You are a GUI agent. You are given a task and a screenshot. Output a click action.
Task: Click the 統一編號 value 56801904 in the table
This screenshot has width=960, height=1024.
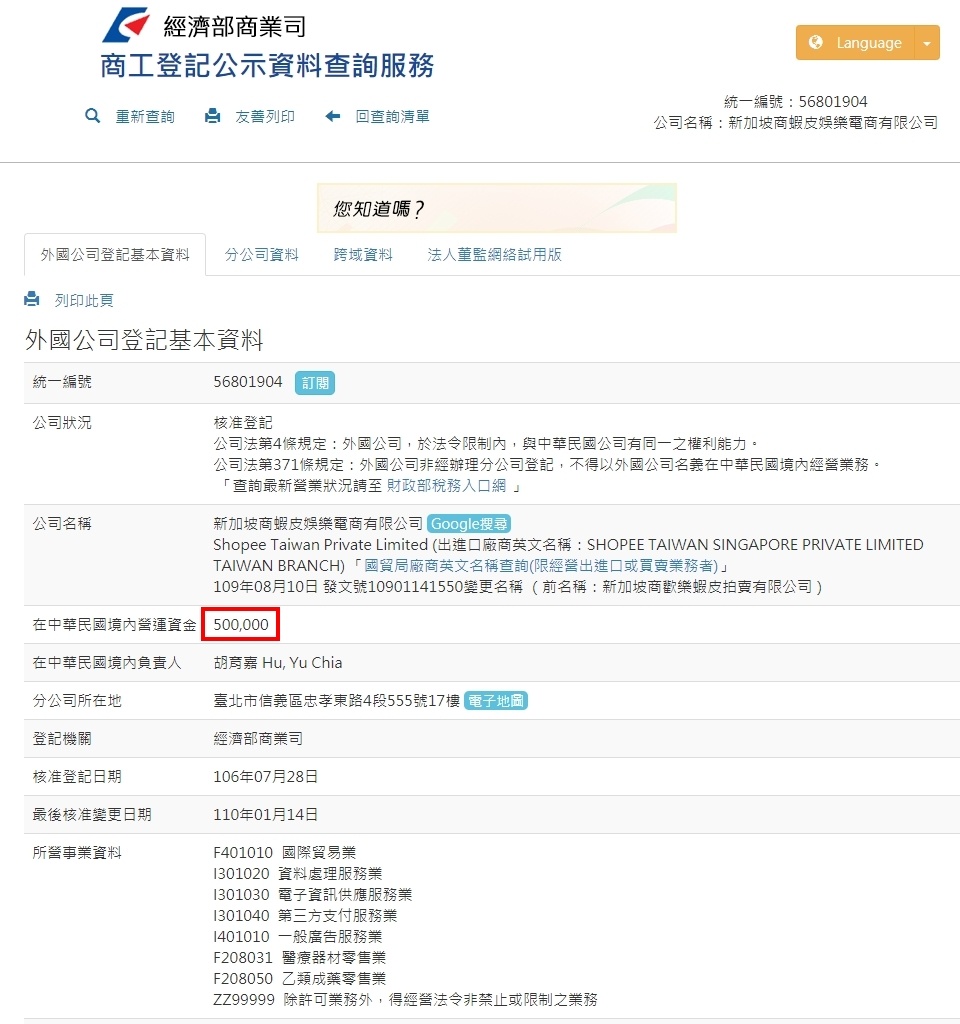tap(248, 382)
